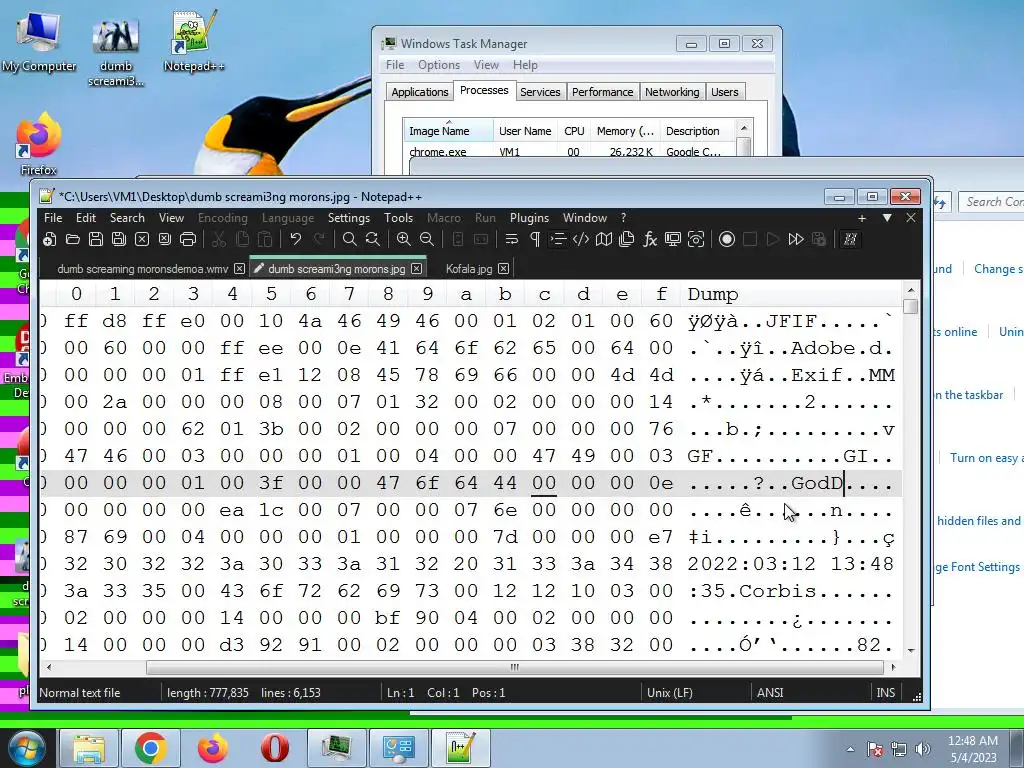
Task: Click the Folder as Workspace icon
Action: pyautogui.click(x=673, y=240)
